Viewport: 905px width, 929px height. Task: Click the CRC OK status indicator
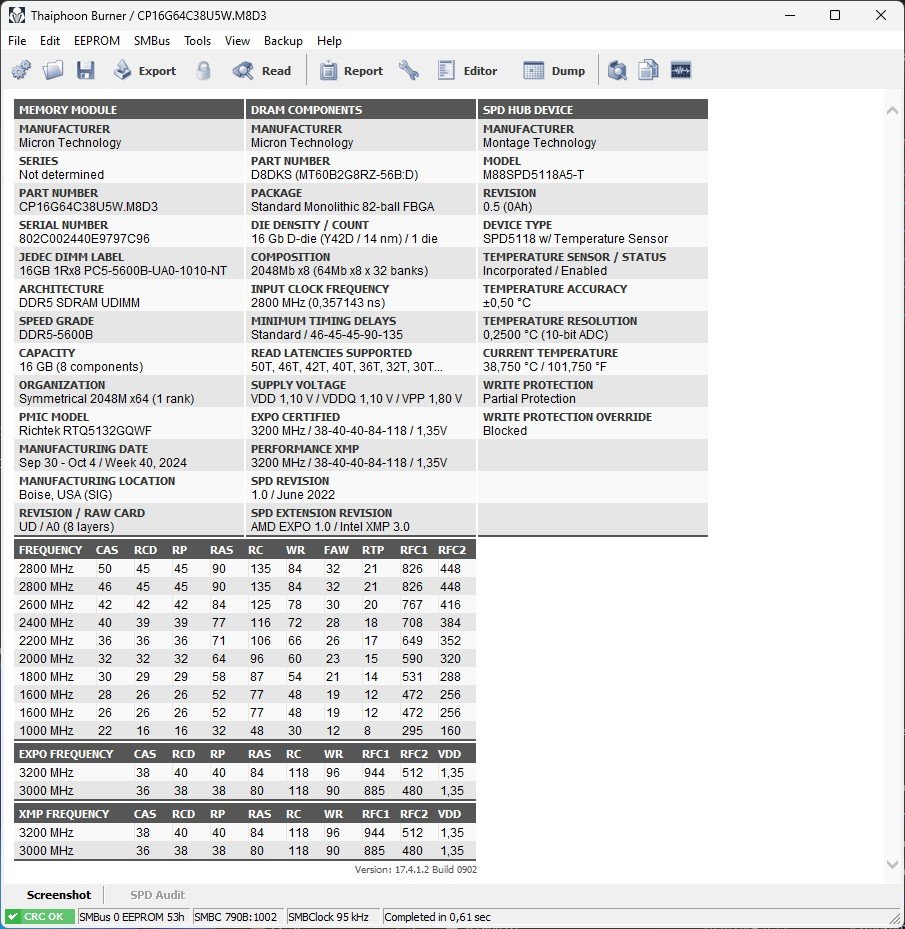click(x=39, y=917)
